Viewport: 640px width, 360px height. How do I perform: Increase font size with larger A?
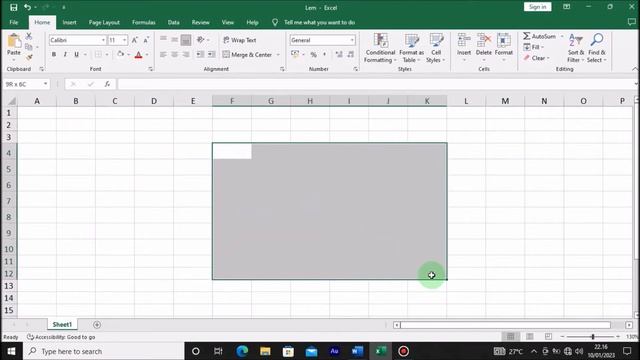tap(135, 40)
